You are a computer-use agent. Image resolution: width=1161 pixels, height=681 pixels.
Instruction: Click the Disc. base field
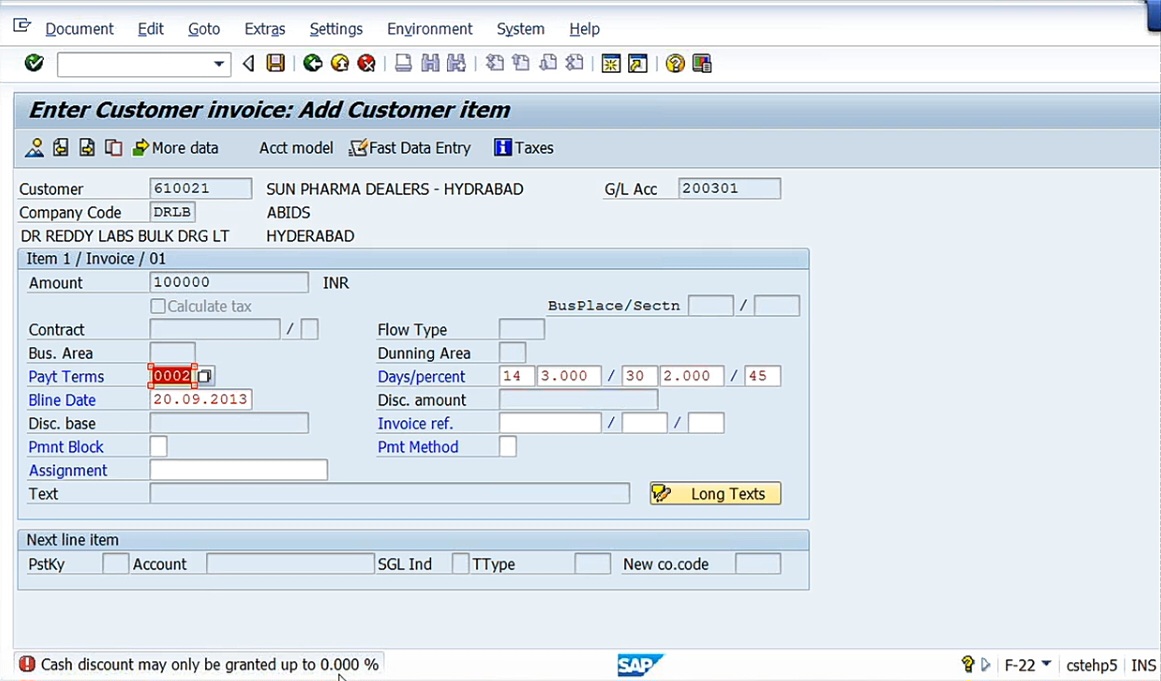point(229,423)
